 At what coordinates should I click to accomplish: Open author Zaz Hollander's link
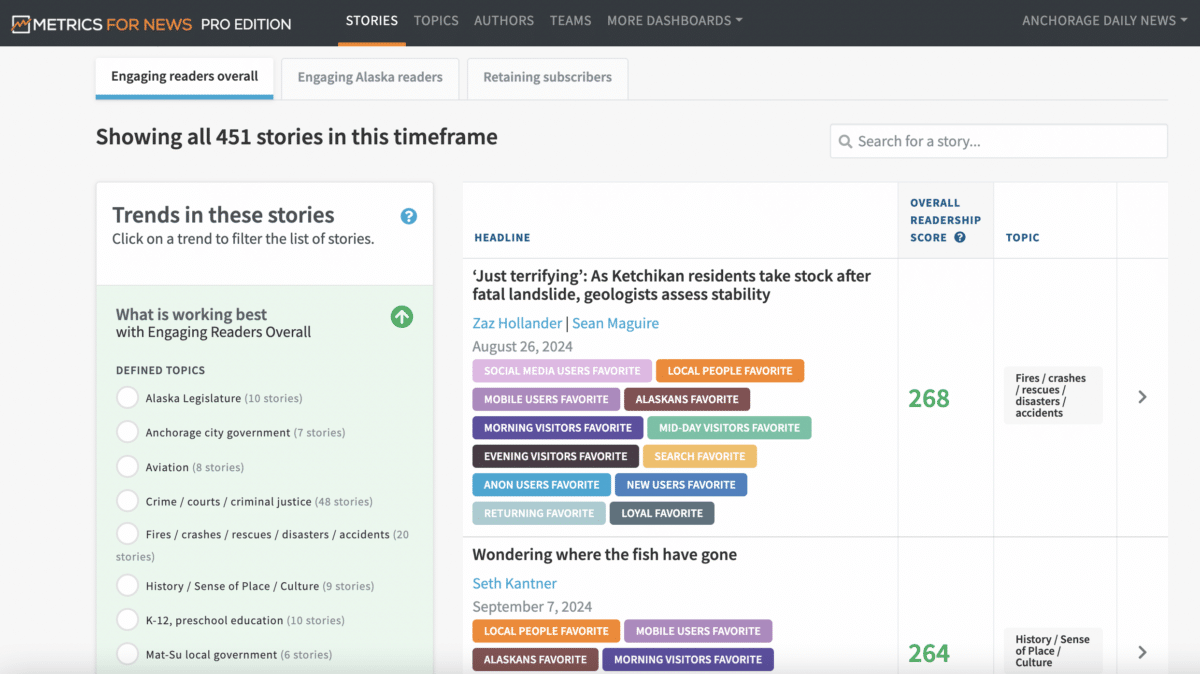517,323
